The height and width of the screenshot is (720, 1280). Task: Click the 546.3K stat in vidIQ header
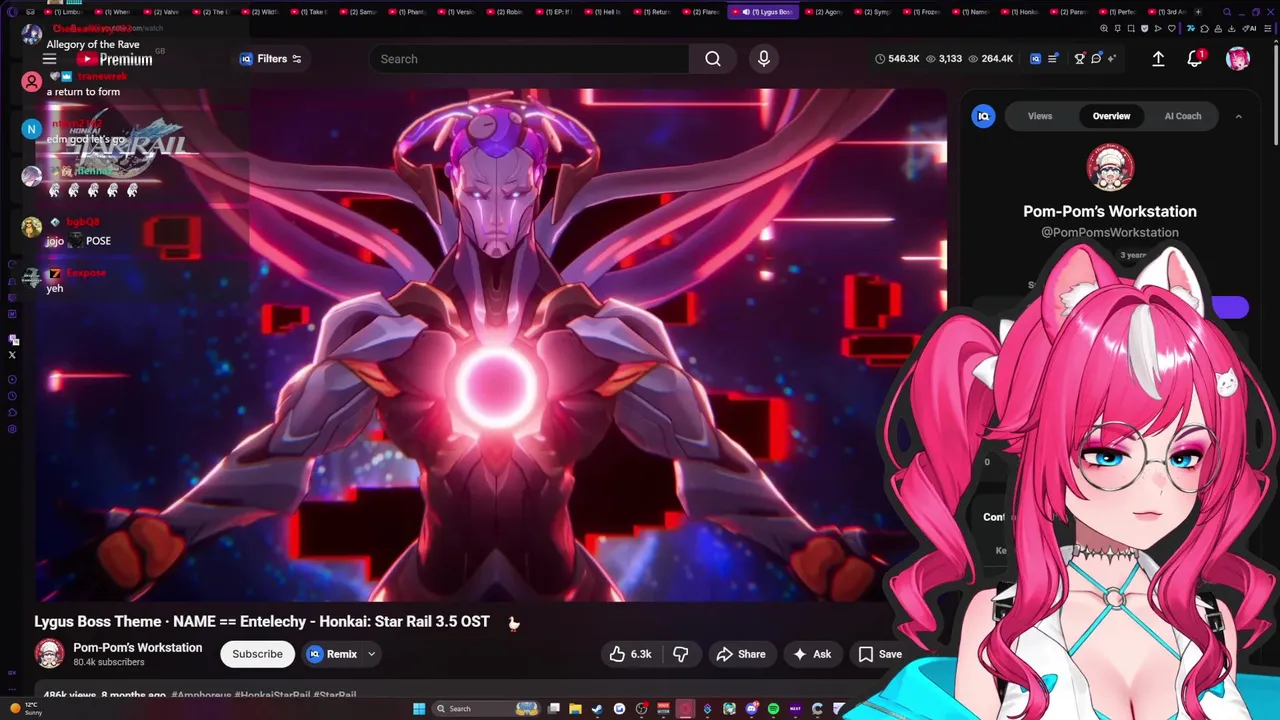coord(897,59)
